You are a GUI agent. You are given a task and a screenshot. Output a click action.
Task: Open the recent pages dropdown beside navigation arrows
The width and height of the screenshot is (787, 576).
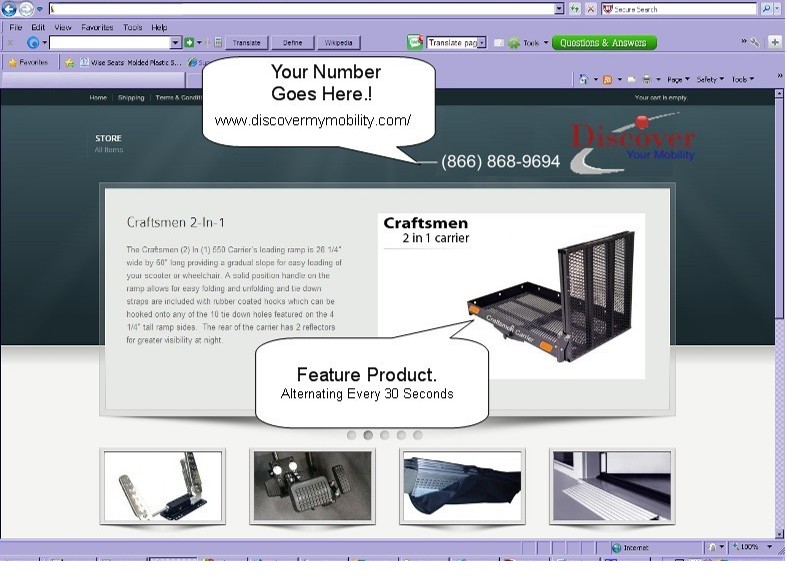(x=40, y=9)
